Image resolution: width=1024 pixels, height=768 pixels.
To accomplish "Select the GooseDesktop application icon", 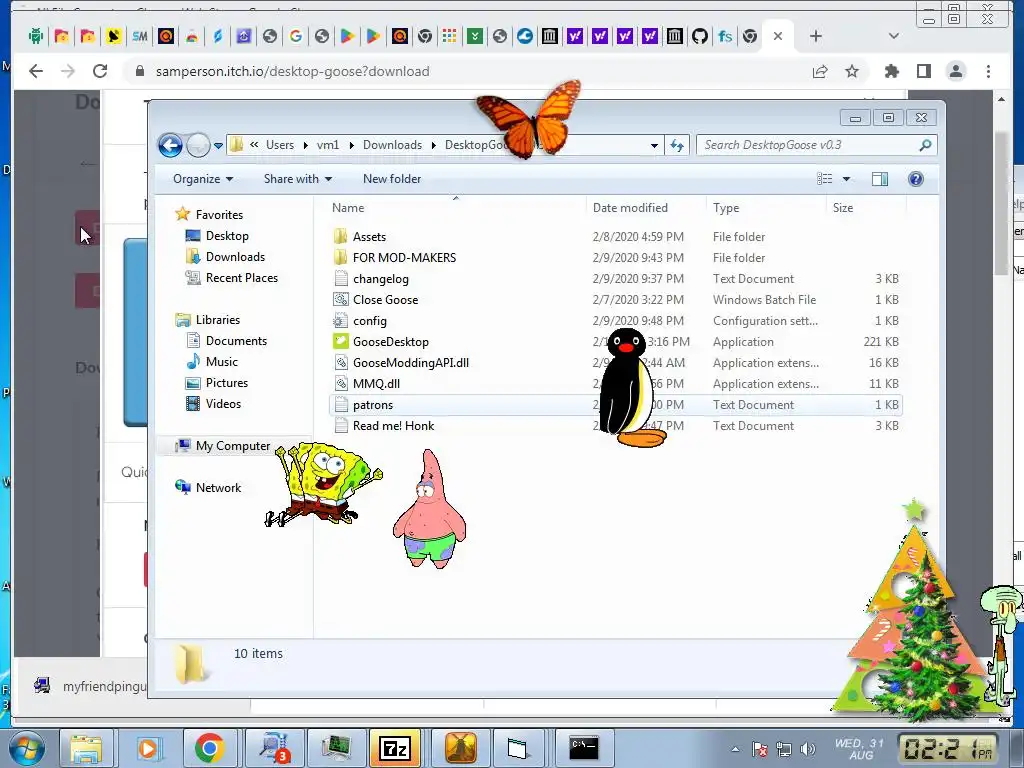I will pyautogui.click(x=340, y=342).
